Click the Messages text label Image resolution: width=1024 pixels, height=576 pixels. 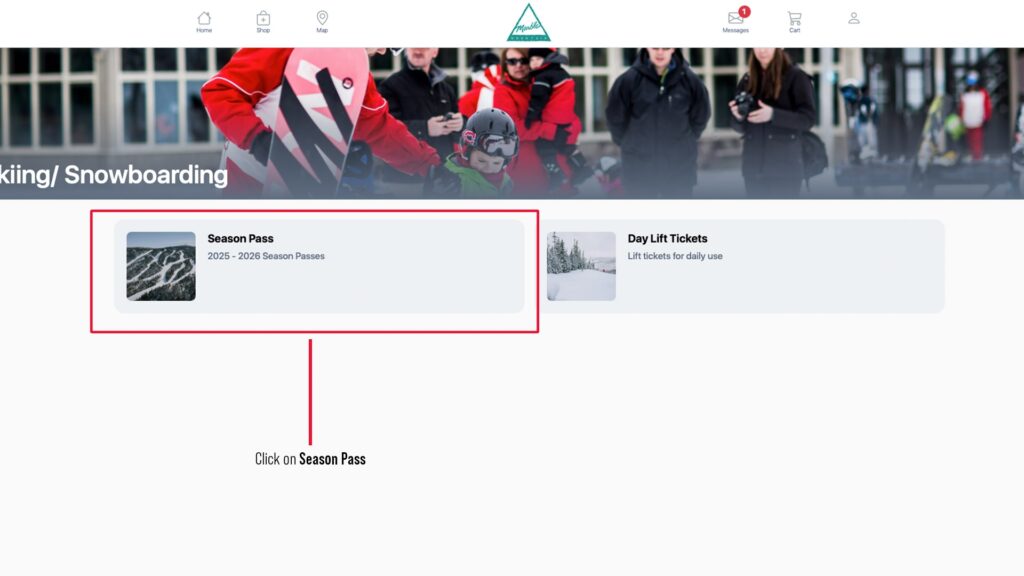point(735,31)
